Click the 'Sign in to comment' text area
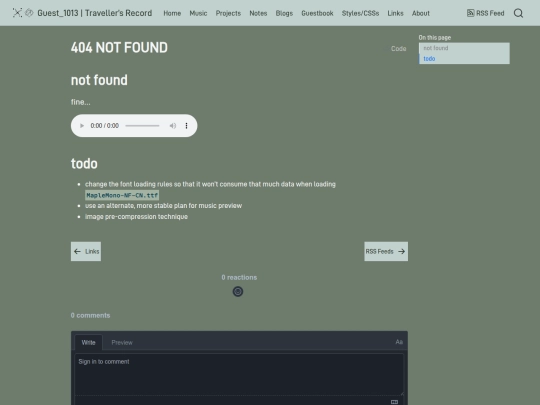This screenshot has width=540, height=405. 239,374
